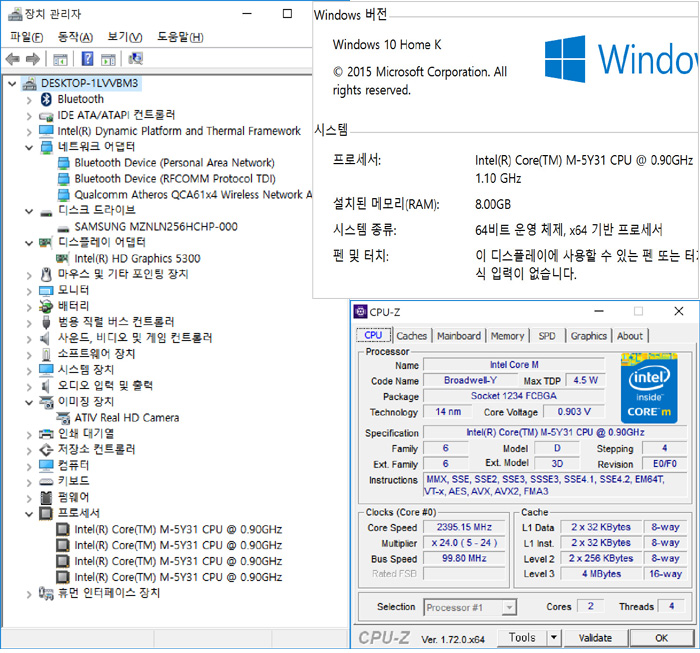Open the Tools dropdown arrow in CPU-Z
700x653 pixels.
[554, 637]
